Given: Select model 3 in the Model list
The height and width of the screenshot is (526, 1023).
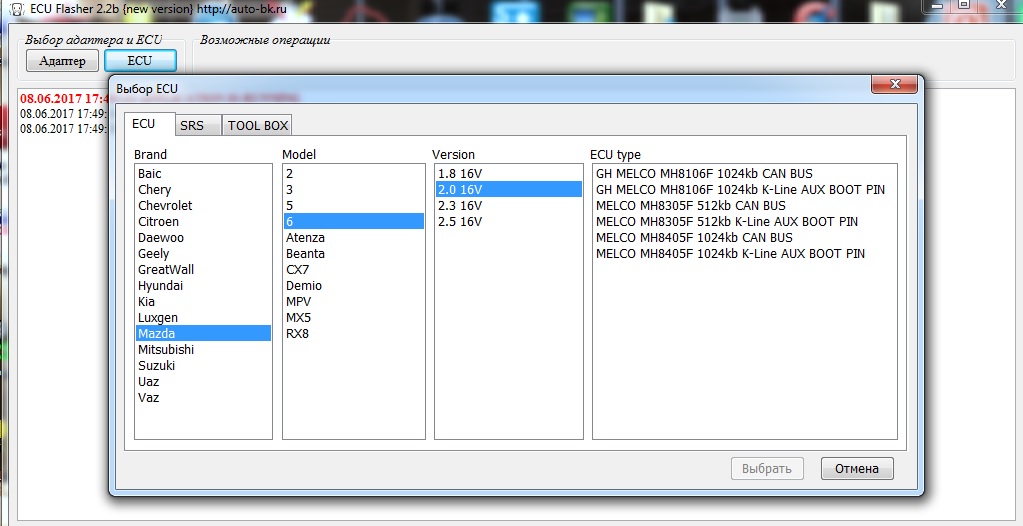Looking at the screenshot, I should (x=353, y=190).
